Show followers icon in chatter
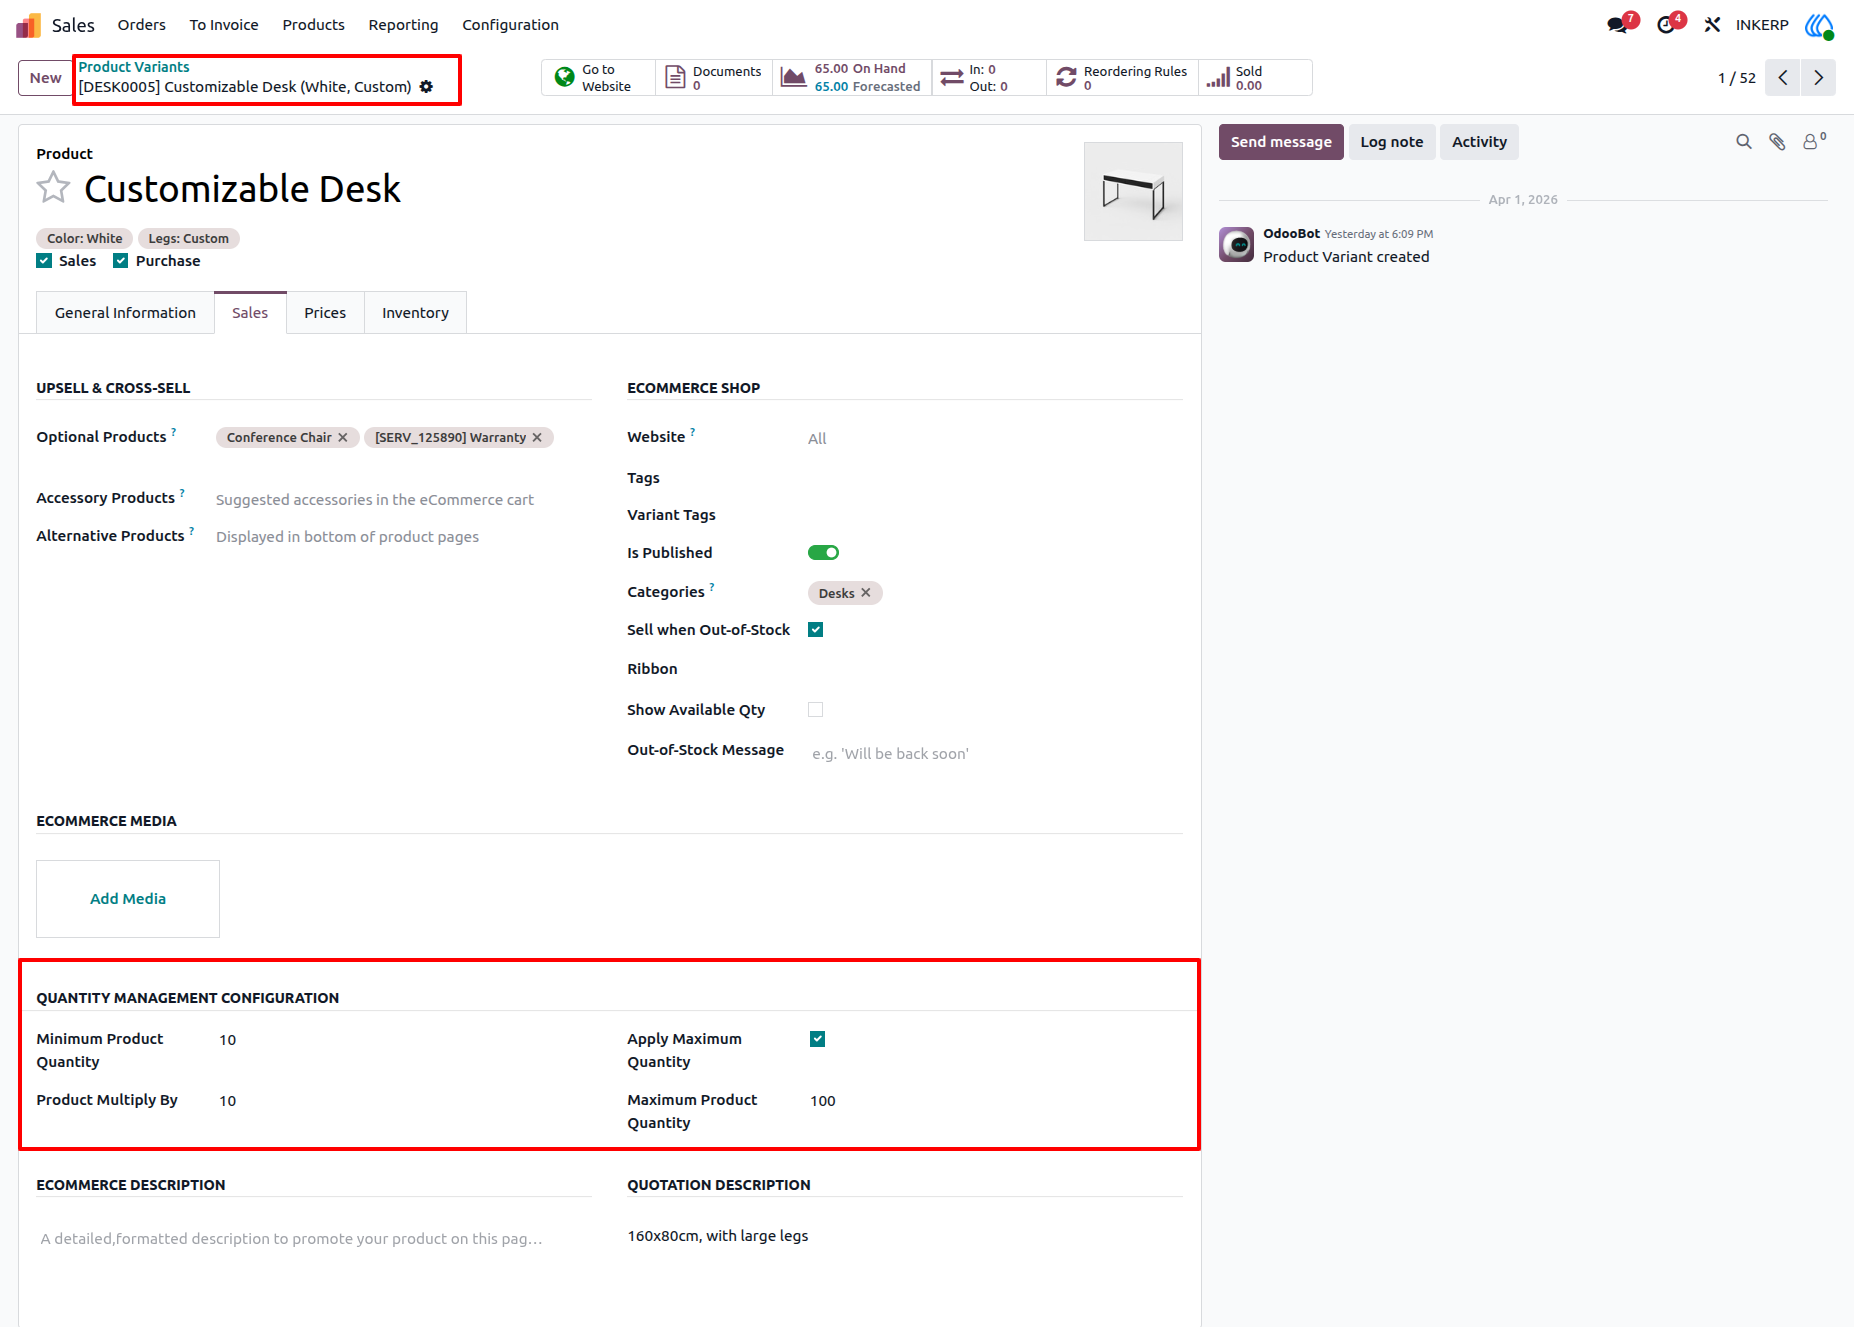 point(1813,141)
